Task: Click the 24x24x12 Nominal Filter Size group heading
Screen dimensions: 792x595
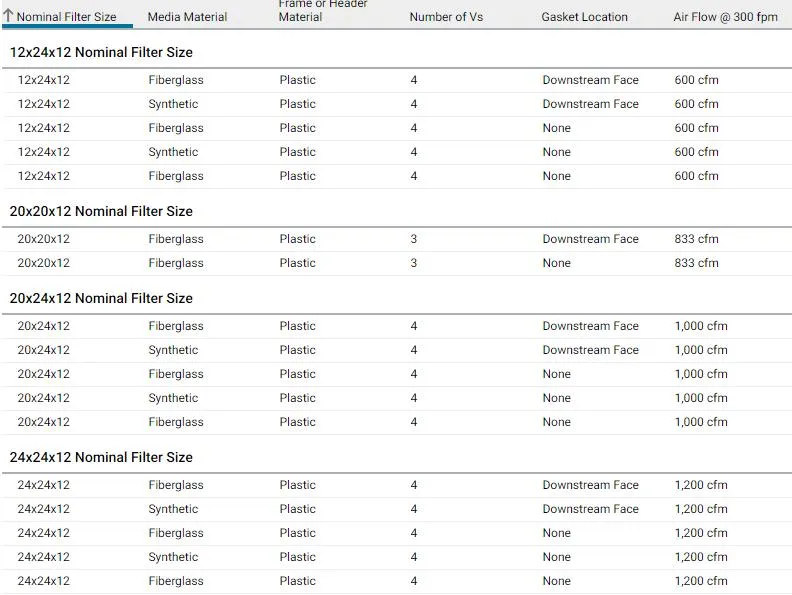Action: [101, 457]
